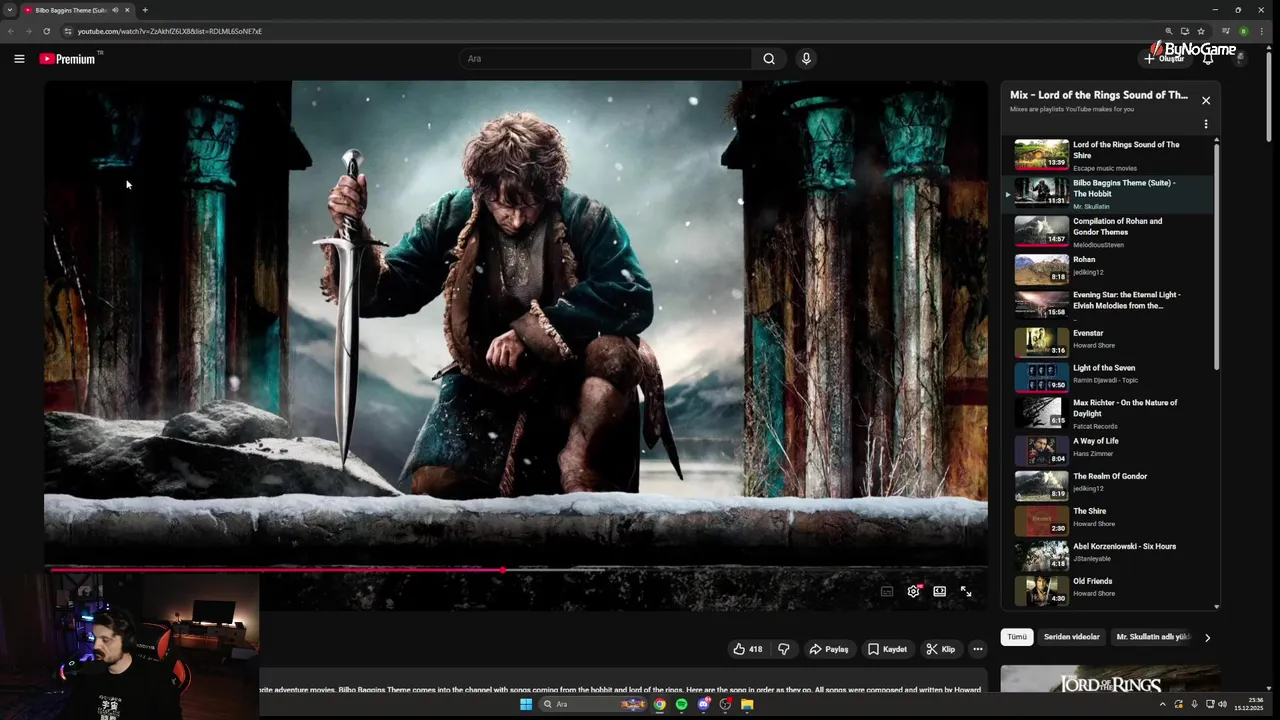Image resolution: width=1280 pixels, height=720 pixels.
Task: Show hidden system tray icons
Action: tap(1162, 704)
